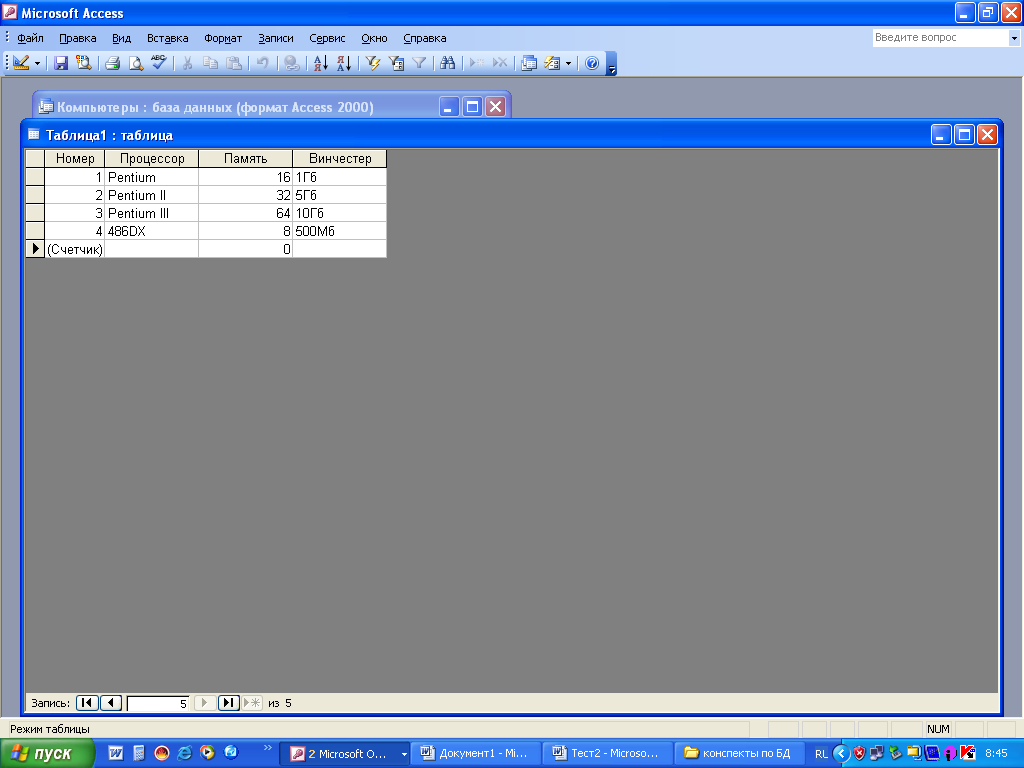Open Find with the binoculars icon
This screenshot has width=1024, height=768.
[x=448, y=63]
